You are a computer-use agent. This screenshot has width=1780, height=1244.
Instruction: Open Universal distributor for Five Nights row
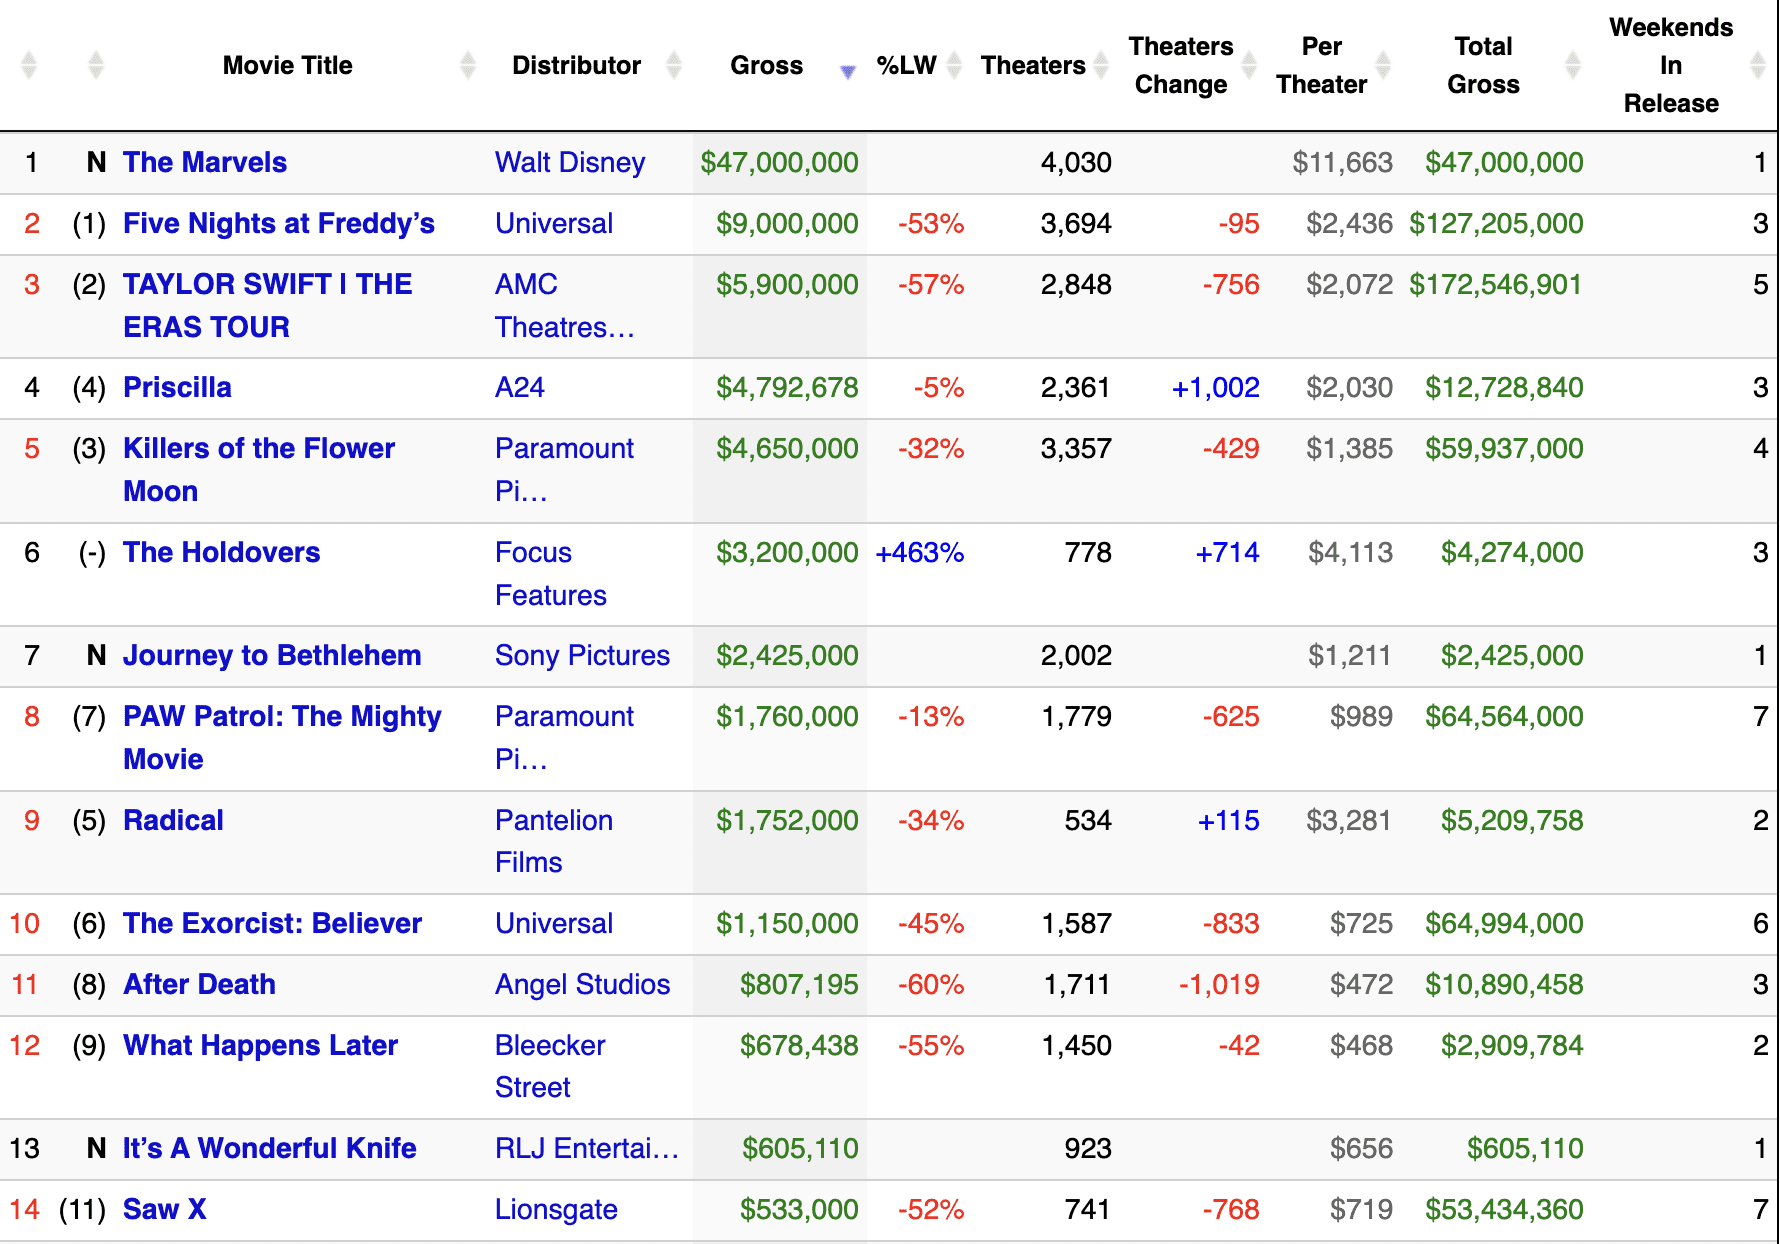point(554,223)
